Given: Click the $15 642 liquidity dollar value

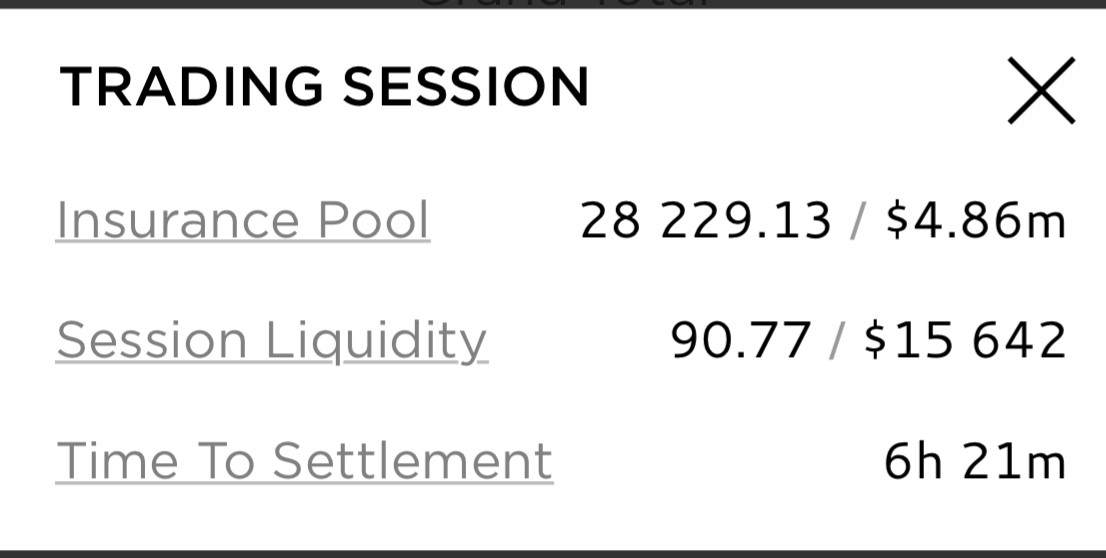Looking at the screenshot, I should [x=965, y=340].
